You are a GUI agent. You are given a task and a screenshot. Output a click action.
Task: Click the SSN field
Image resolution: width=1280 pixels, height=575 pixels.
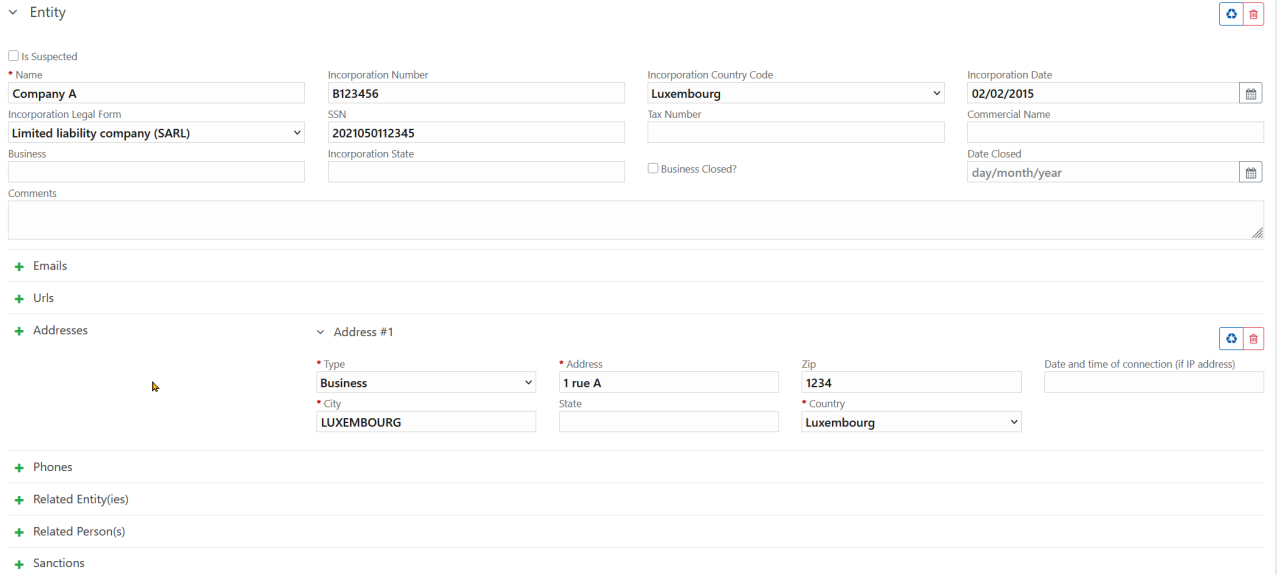point(476,133)
